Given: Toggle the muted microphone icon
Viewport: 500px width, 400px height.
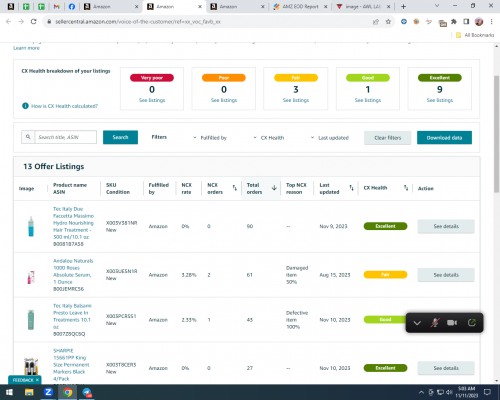Looking at the screenshot, I should pyautogui.click(x=435, y=323).
